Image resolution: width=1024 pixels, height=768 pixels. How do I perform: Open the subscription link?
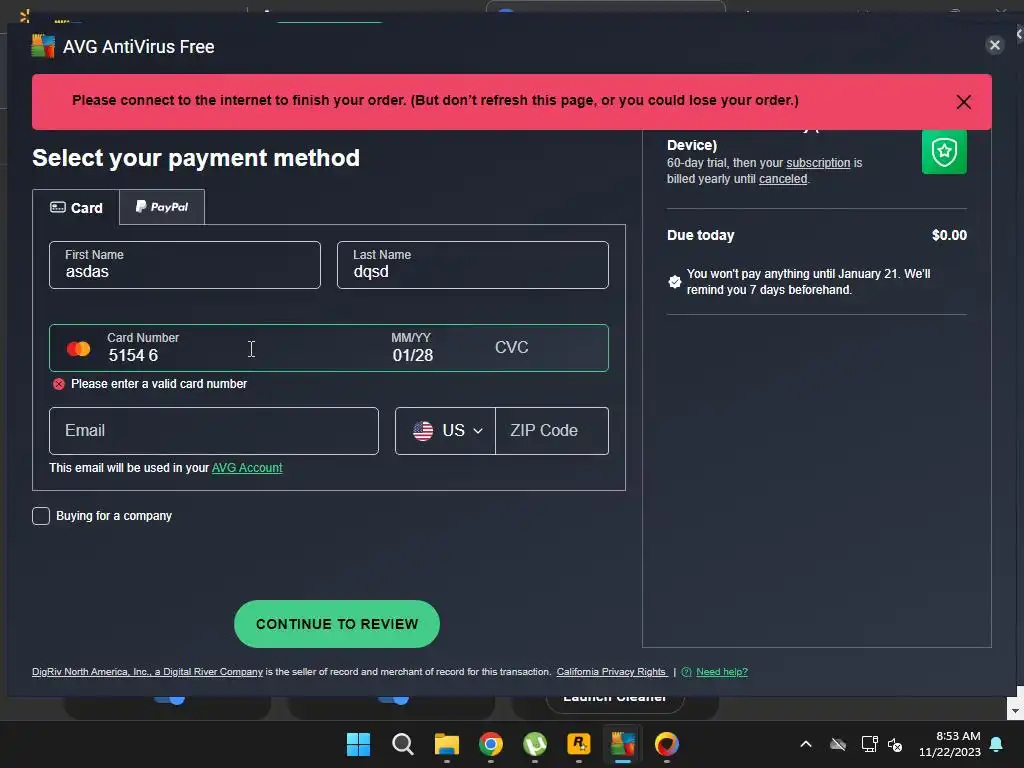tap(818, 163)
